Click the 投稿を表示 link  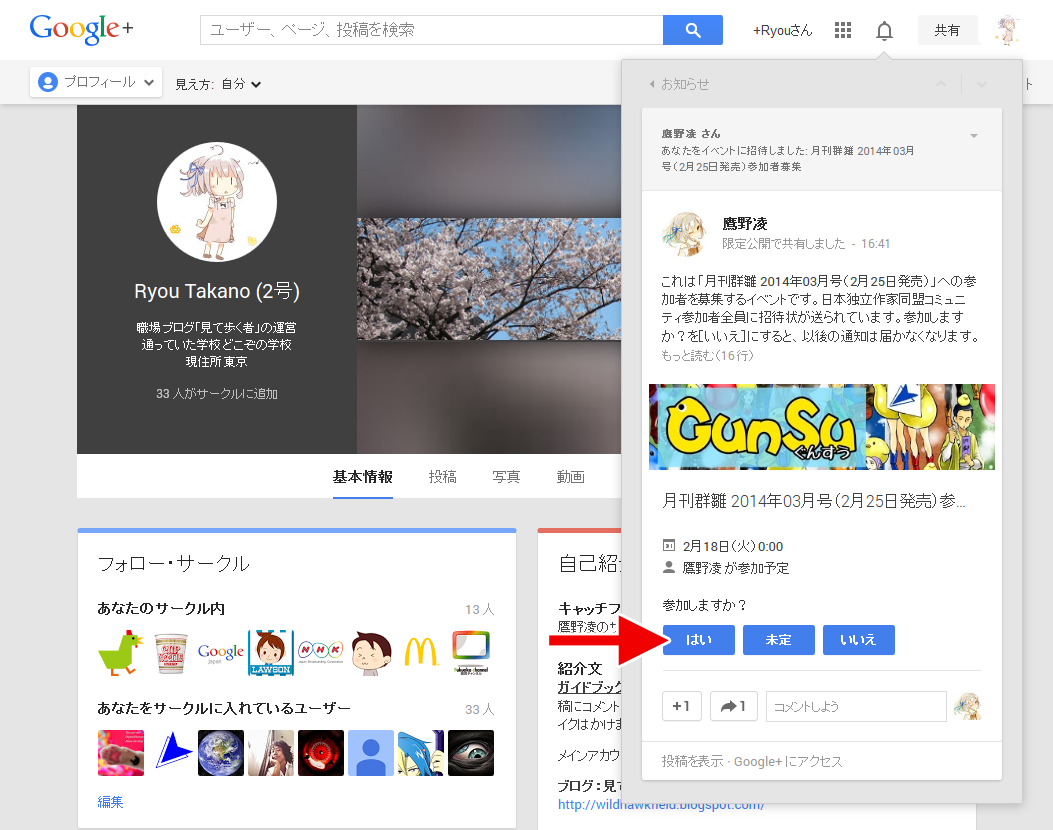click(x=692, y=762)
